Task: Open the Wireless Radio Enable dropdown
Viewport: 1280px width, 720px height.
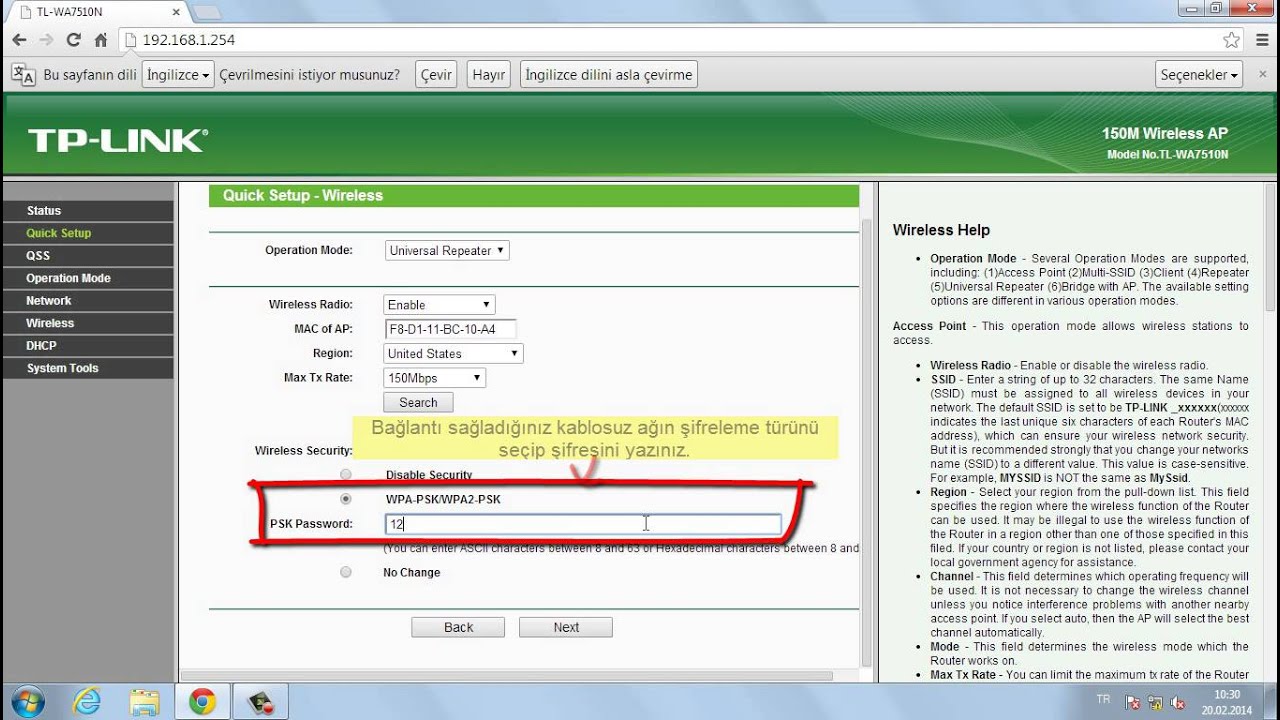Action: pos(439,304)
